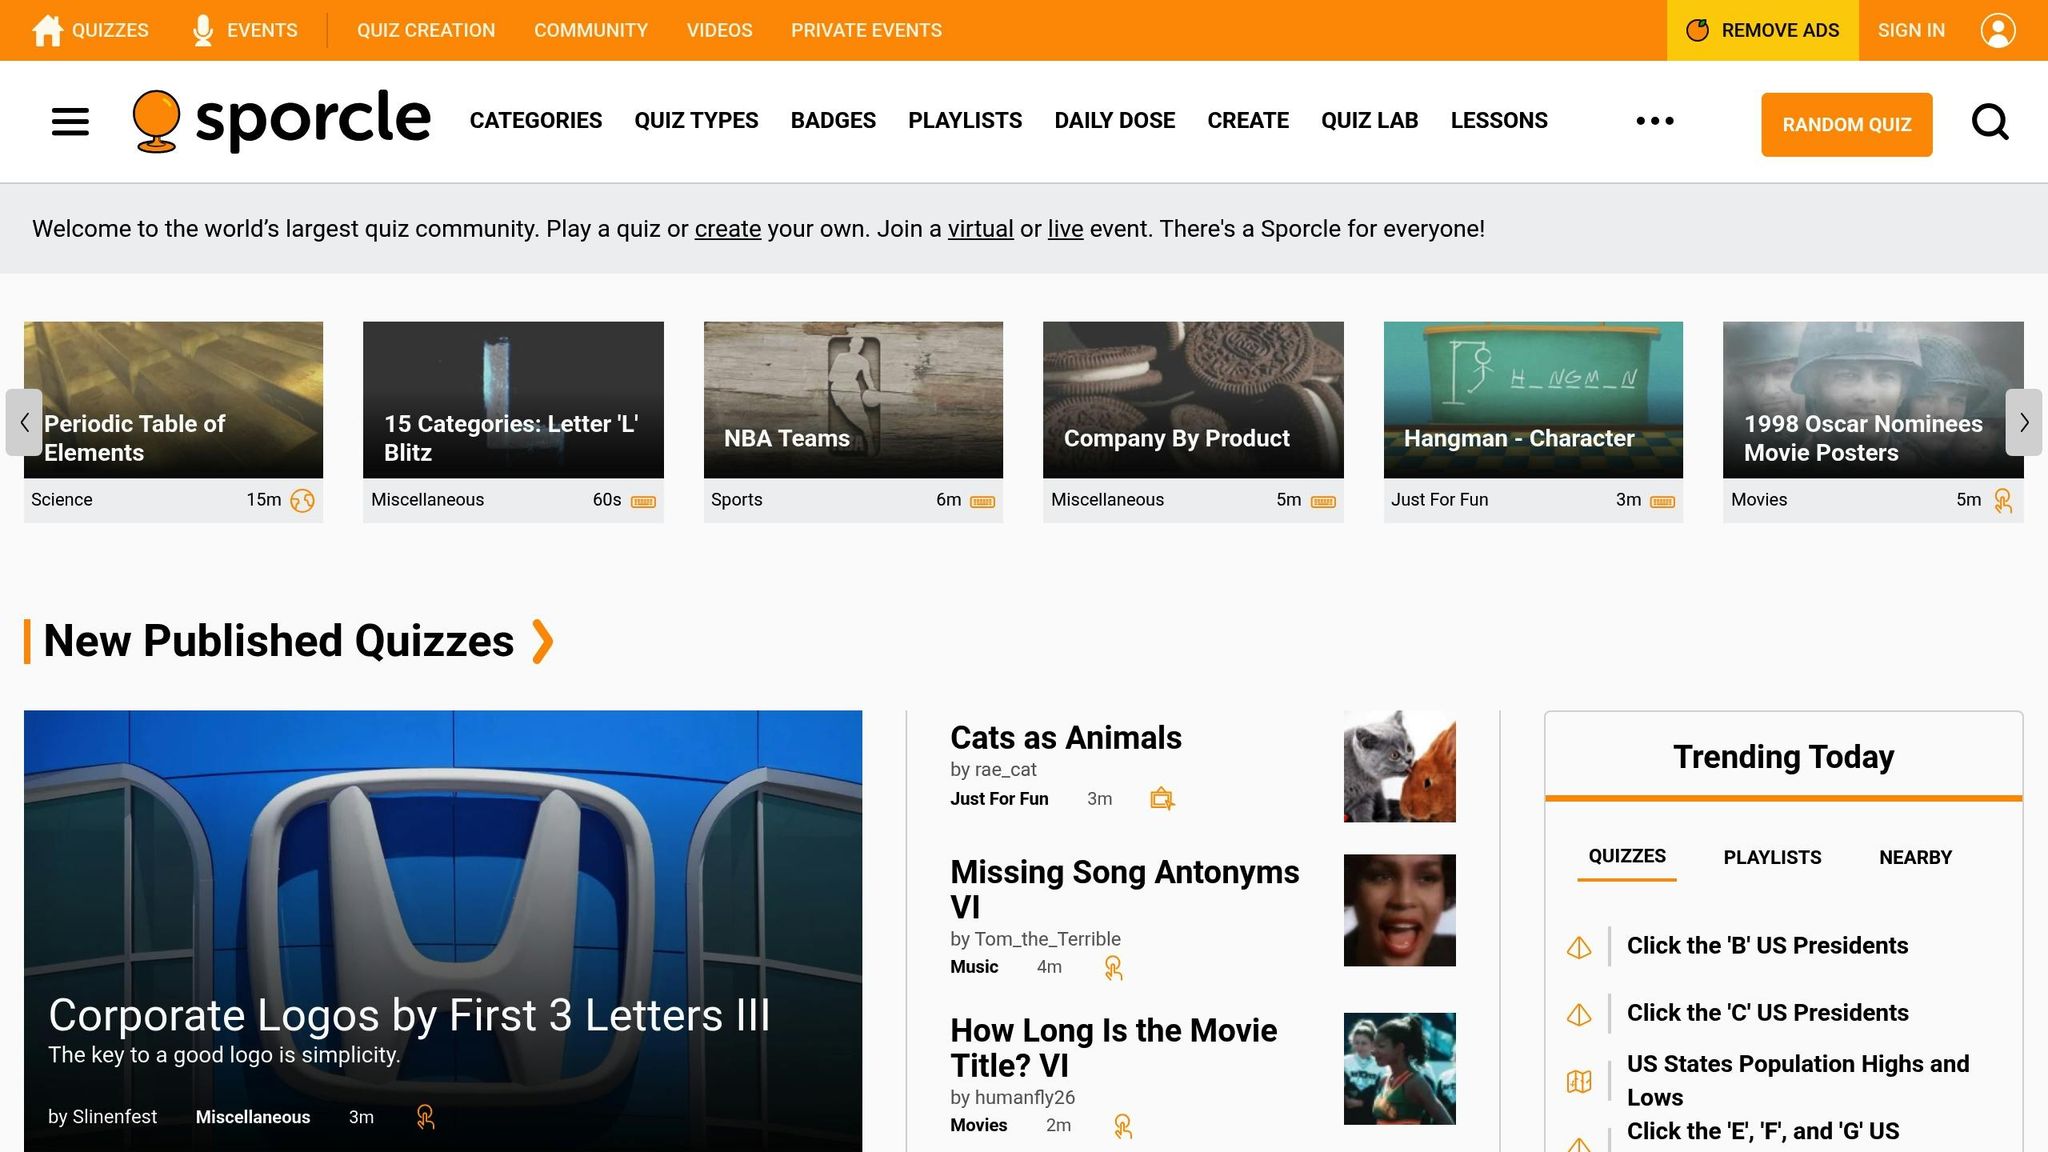2048x1152 pixels.
Task: Open the Company By Product quiz card
Action: [1193, 421]
